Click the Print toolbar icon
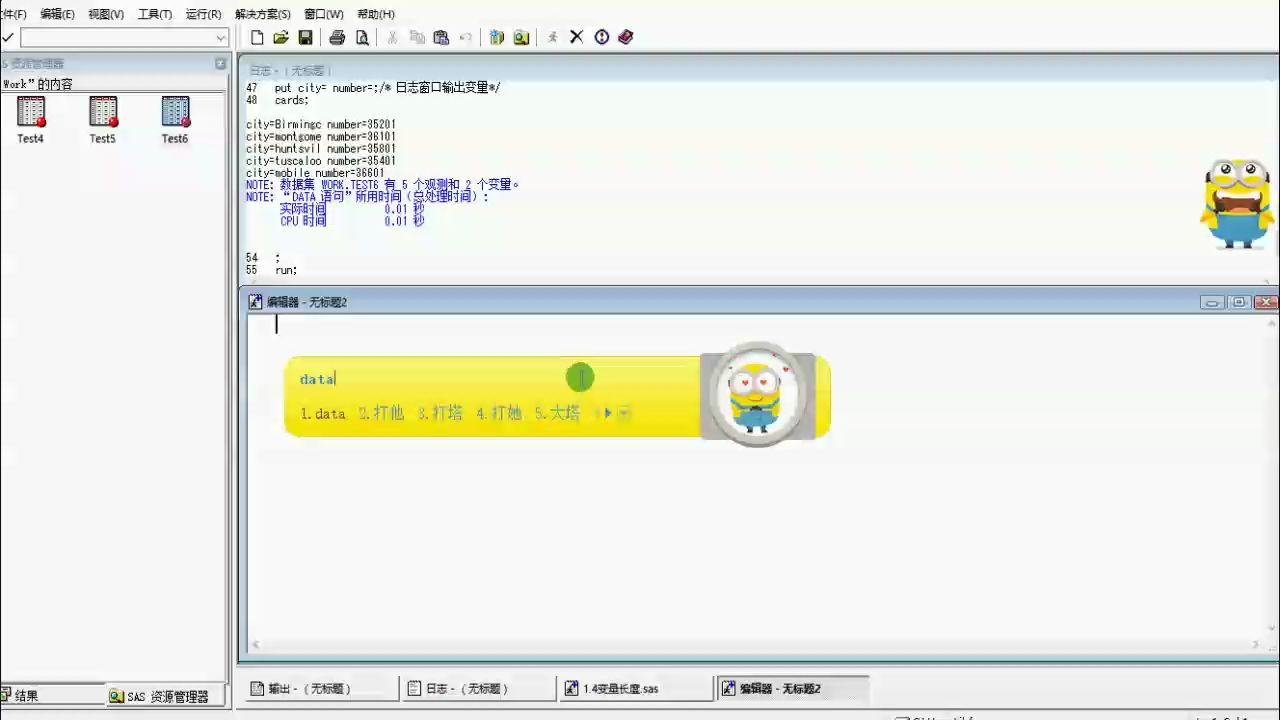 pyautogui.click(x=337, y=37)
